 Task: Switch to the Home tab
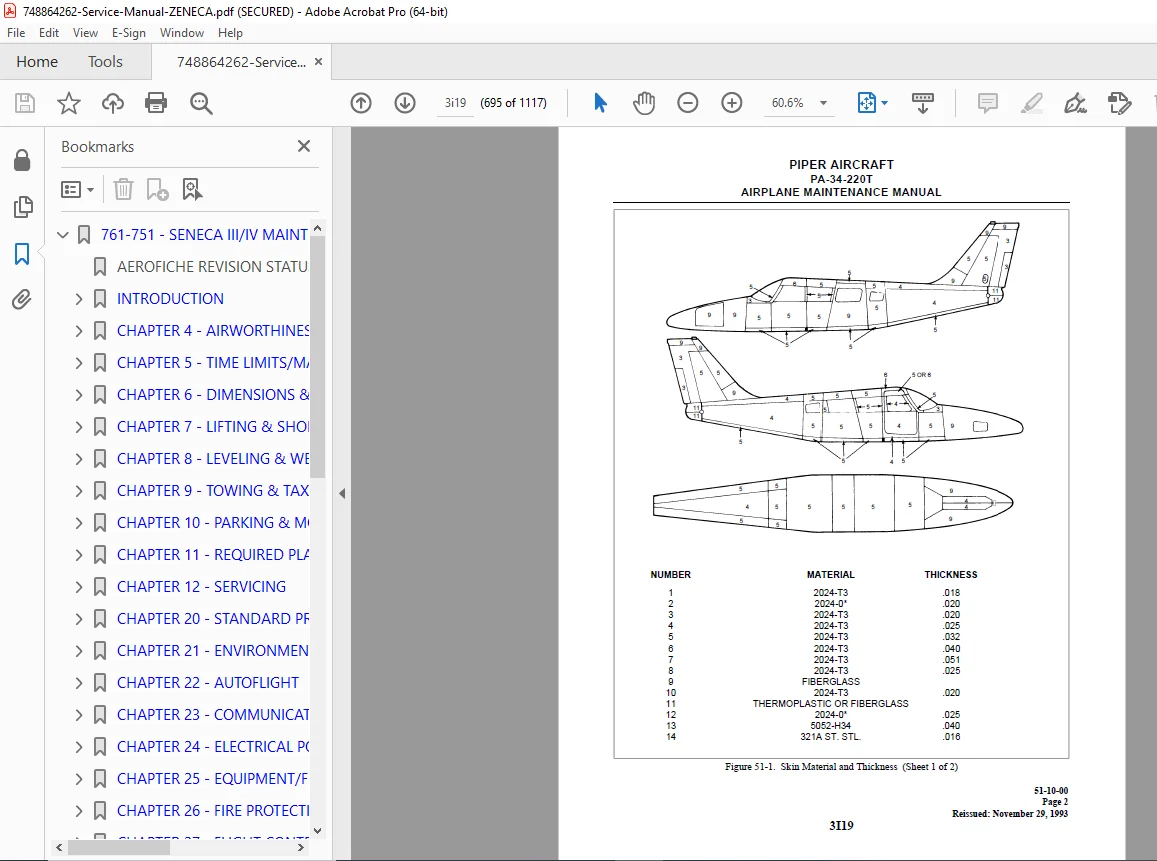pos(37,62)
